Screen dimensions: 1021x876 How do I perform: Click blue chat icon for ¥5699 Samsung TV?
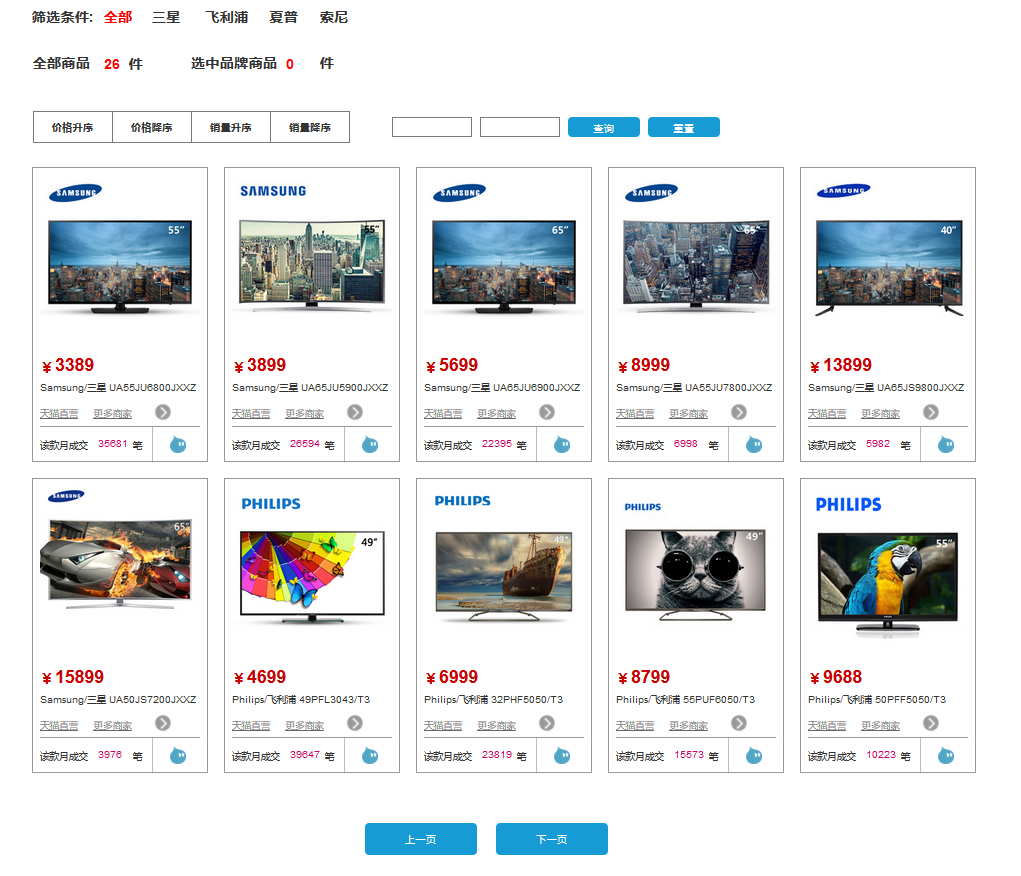pyautogui.click(x=562, y=445)
